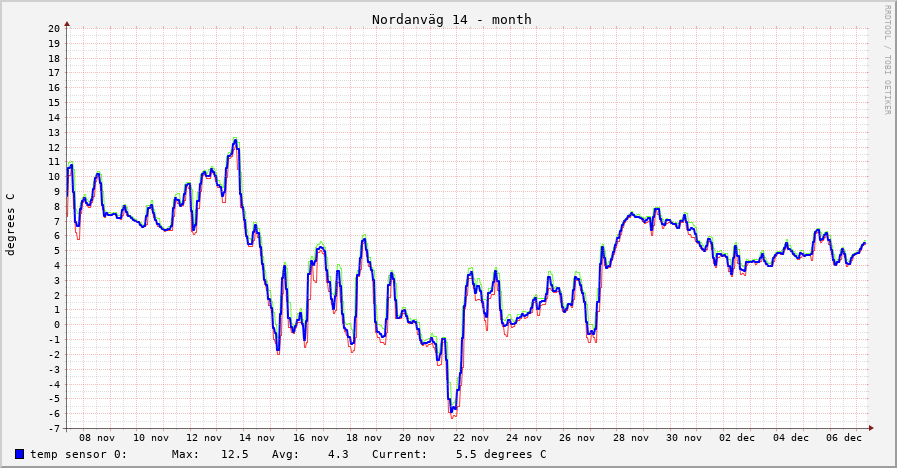This screenshot has height=468, width=897.
Task: Select the 08 nov date label
Action: (98, 438)
